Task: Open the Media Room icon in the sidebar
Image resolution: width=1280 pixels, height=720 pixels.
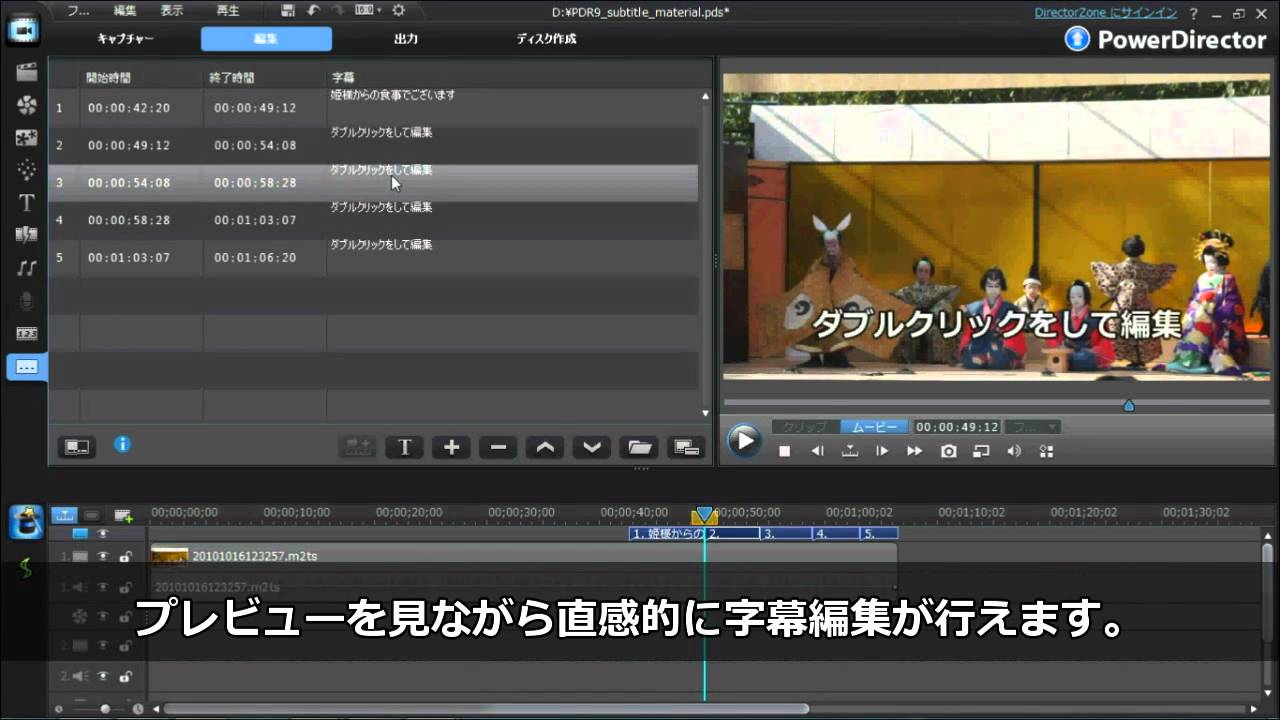Action: [27, 72]
